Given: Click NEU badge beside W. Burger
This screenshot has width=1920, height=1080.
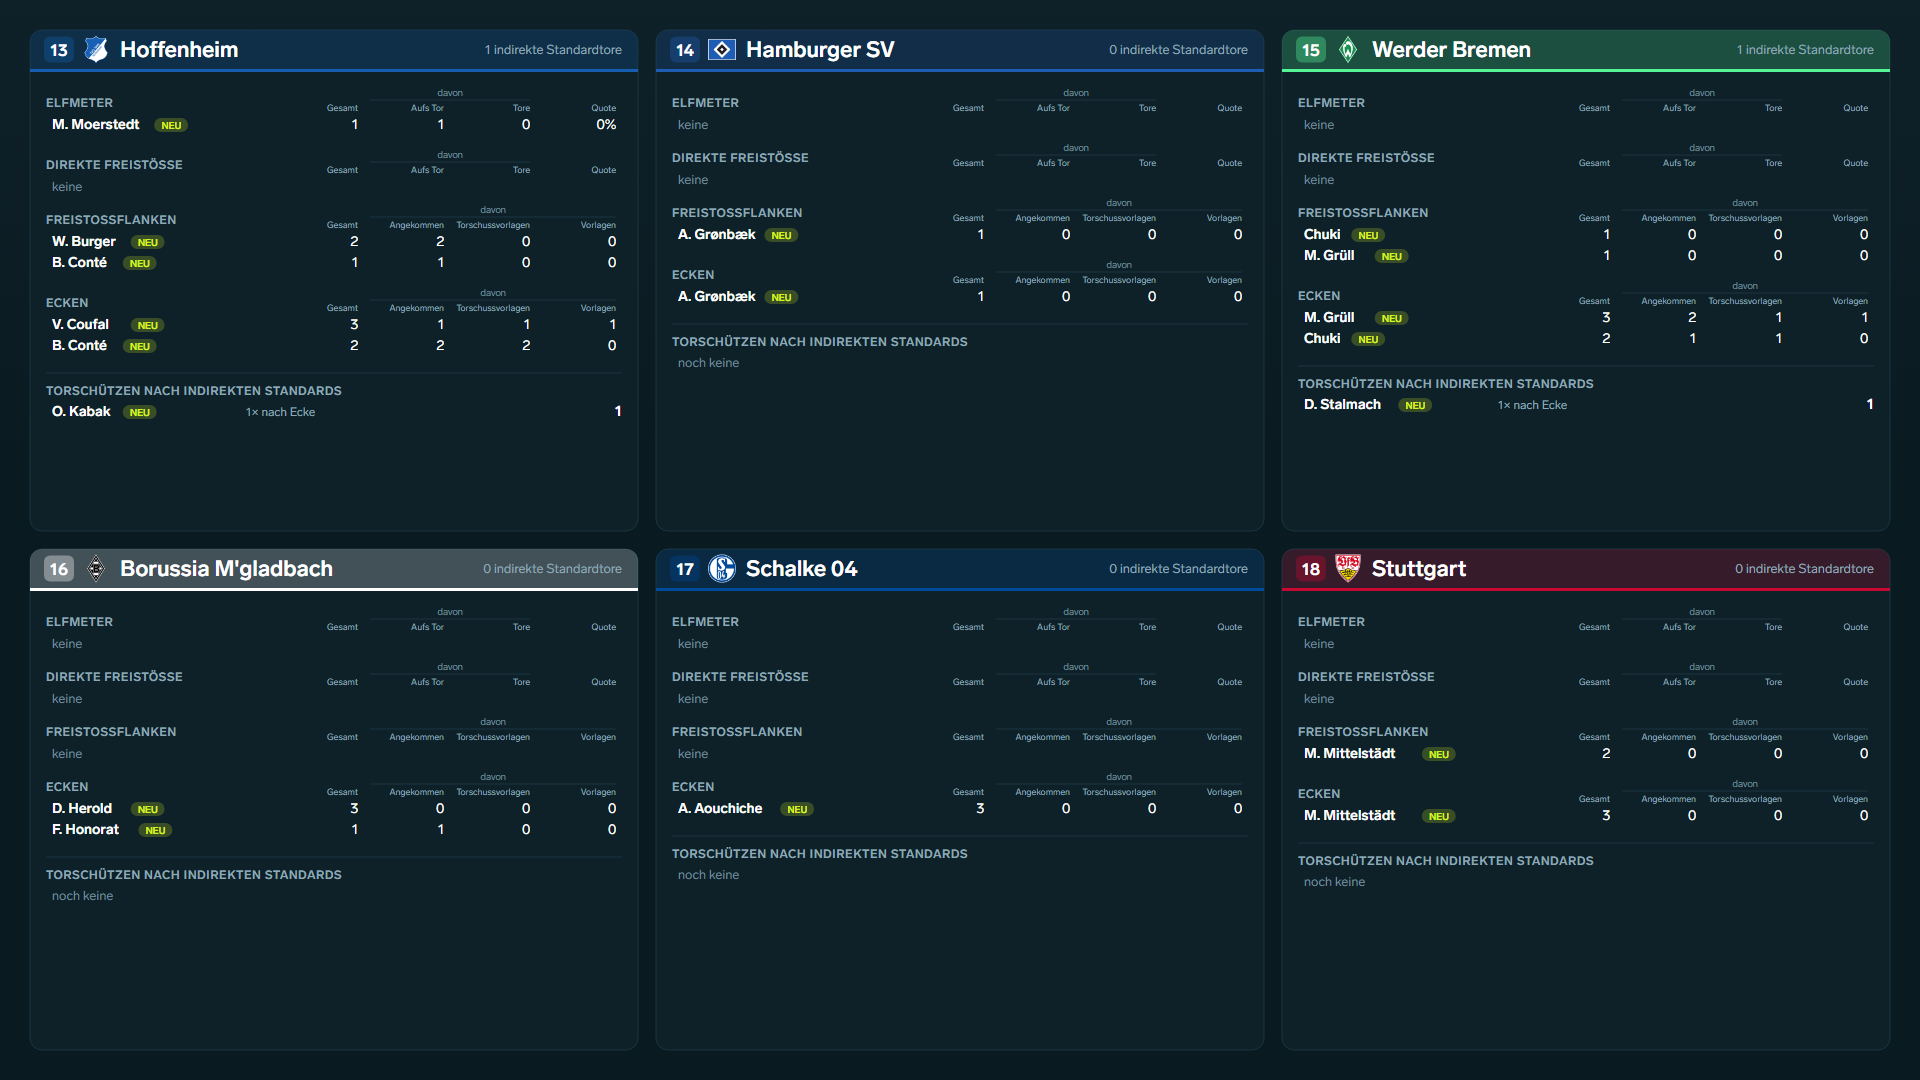Looking at the screenshot, I should coord(147,243).
